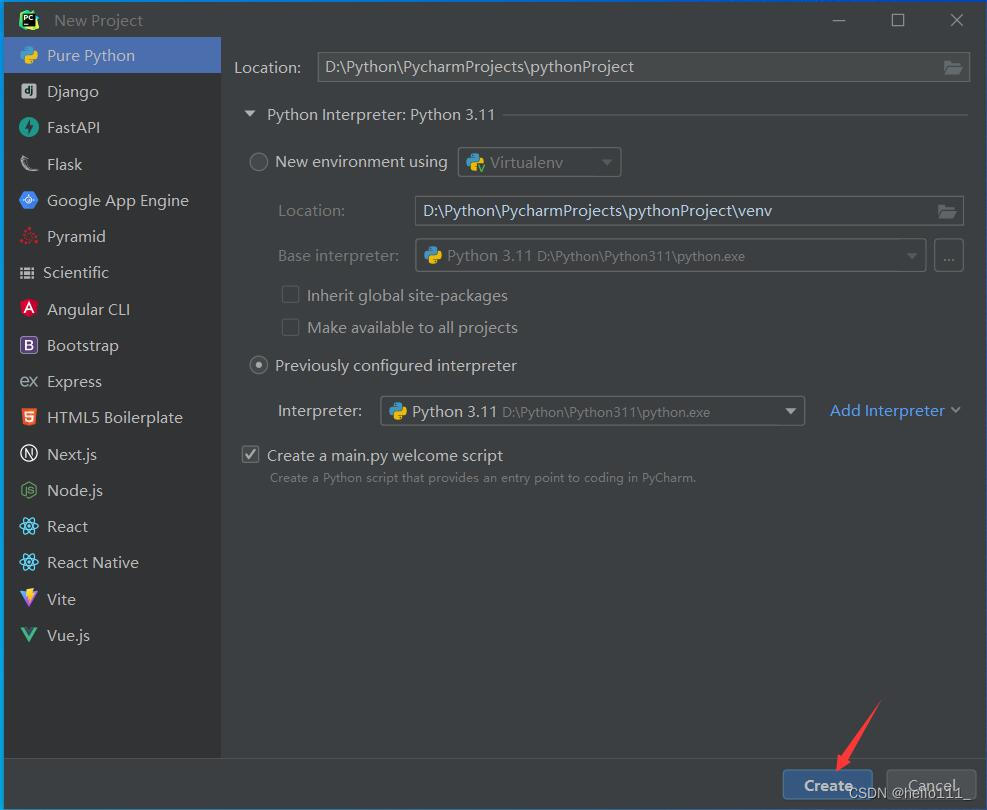The width and height of the screenshot is (987, 810).
Task: Select Scientific project type
Action: click(x=113, y=273)
